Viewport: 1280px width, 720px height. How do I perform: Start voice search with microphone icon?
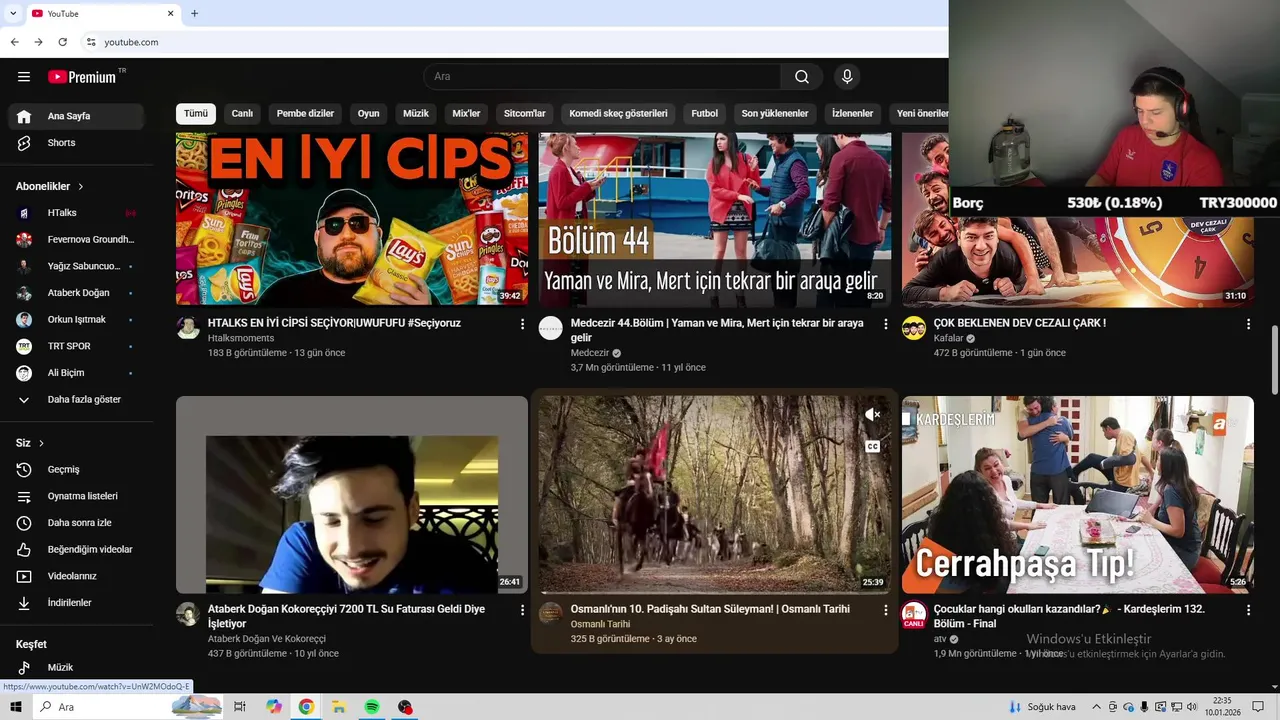(847, 77)
